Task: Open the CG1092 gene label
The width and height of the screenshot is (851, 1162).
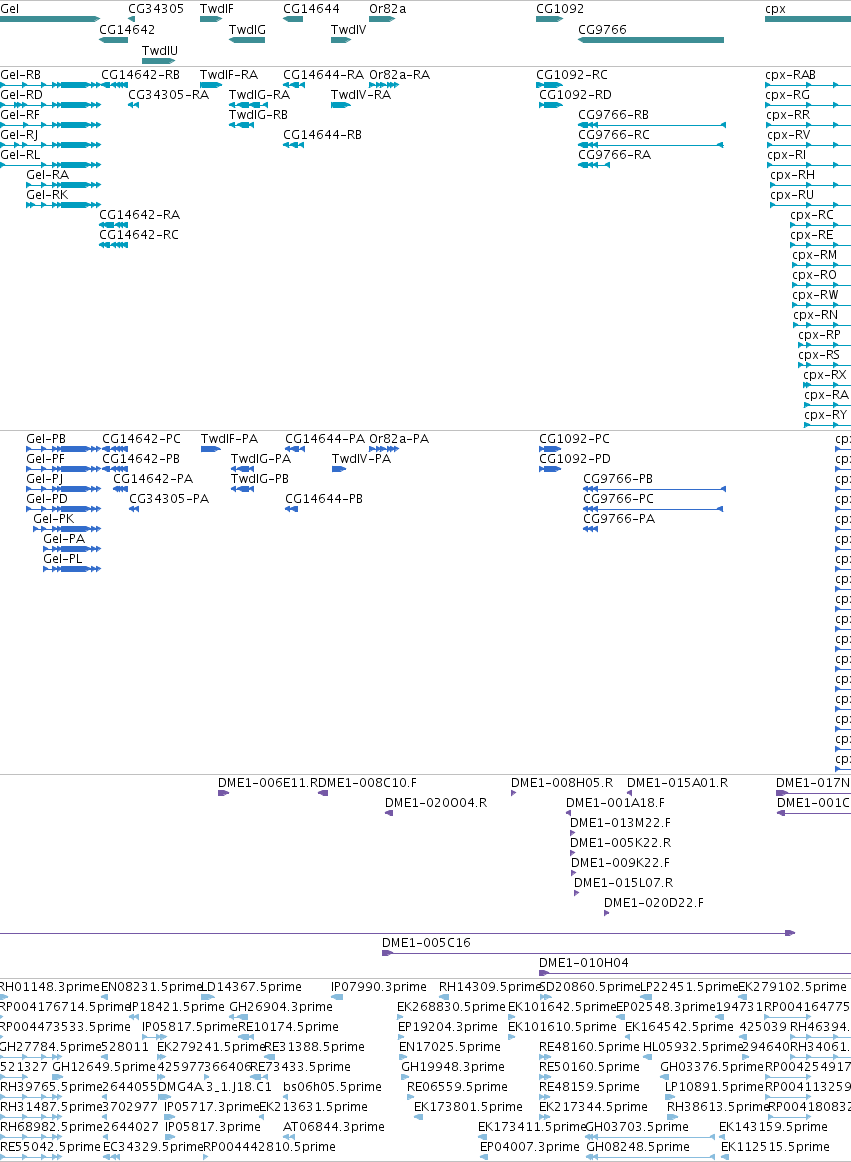Action: click(560, 9)
